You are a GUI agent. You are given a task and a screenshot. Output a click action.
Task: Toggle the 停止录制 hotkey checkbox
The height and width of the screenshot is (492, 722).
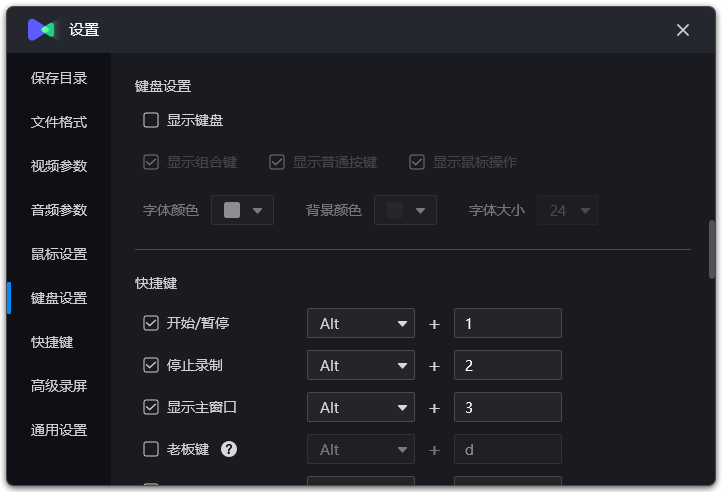tap(151, 365)
